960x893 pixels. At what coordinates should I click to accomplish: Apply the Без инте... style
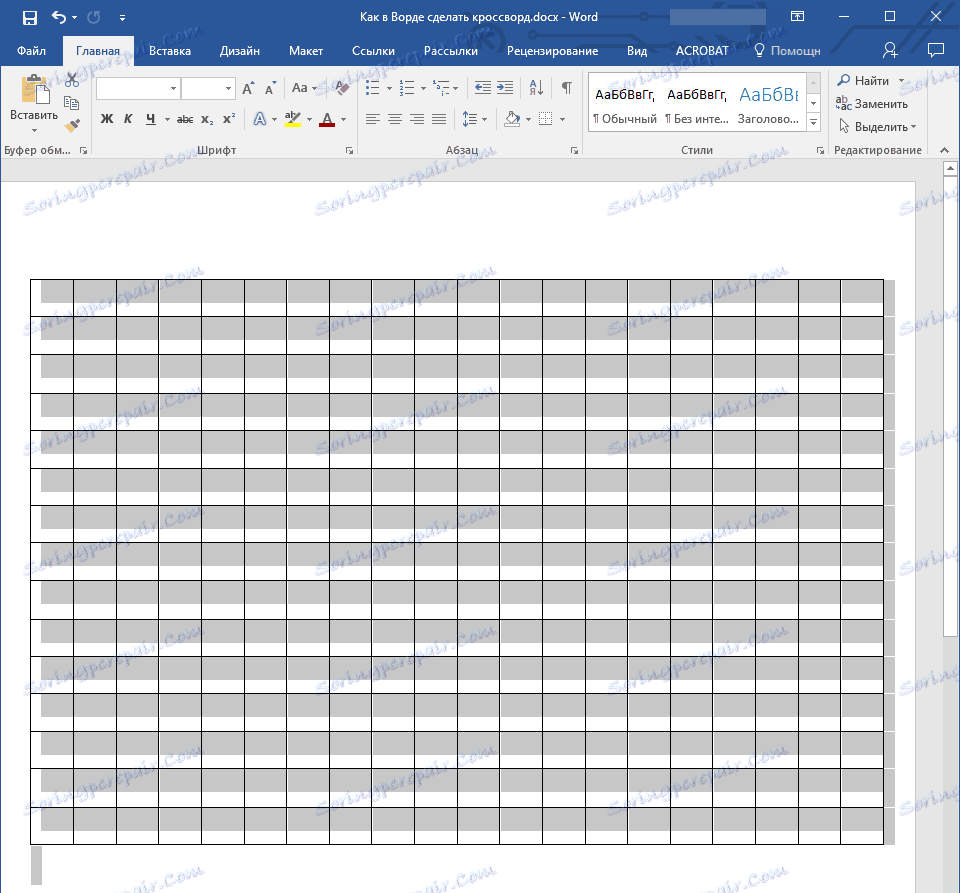tap(697, 105)
